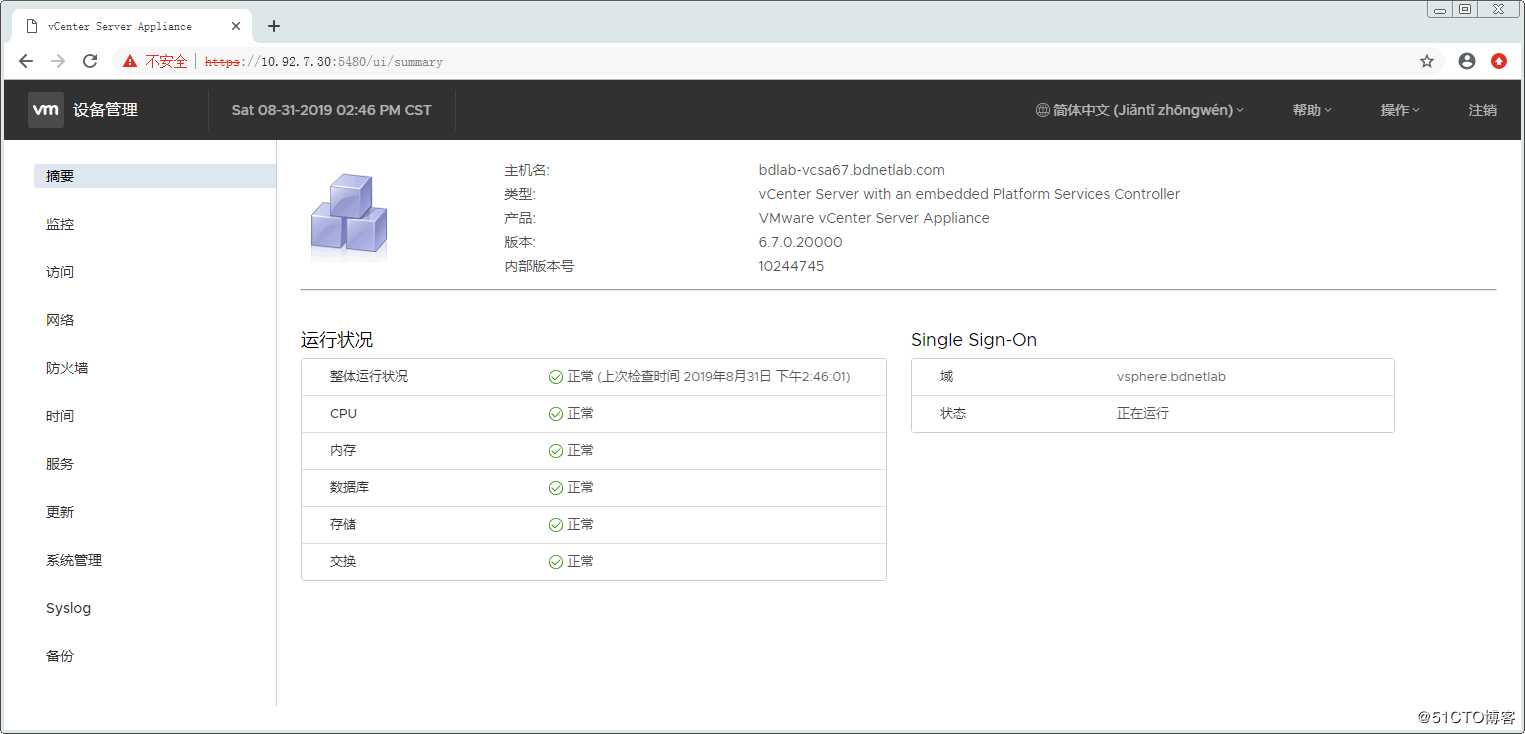Bookmark this page with star icon

pos(1427,61)
